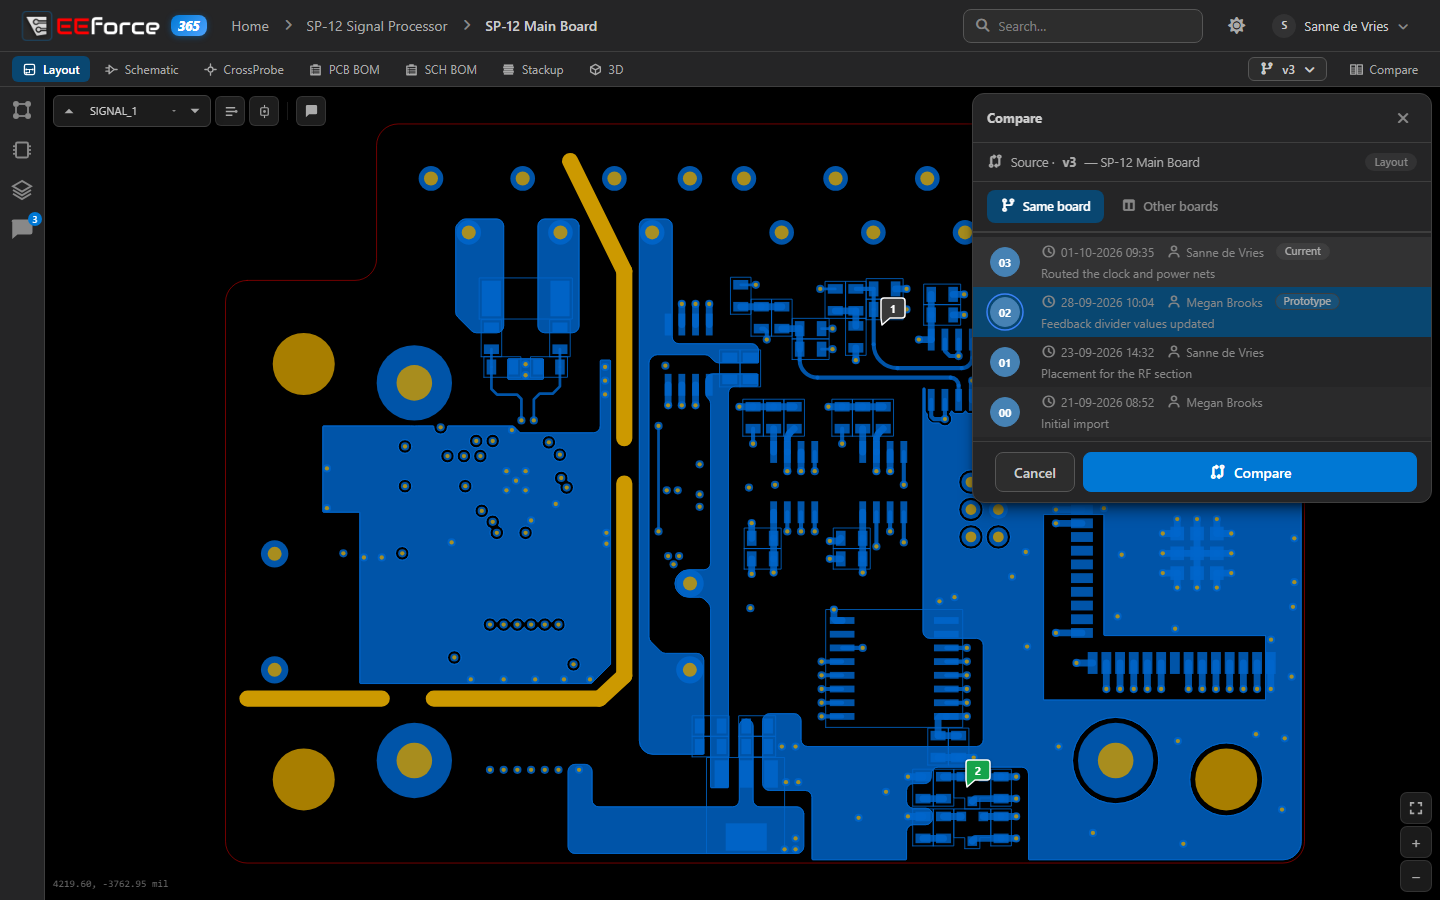The image size is (1440, 900).
Task: Open the 3D view tab
Action: 606,69
